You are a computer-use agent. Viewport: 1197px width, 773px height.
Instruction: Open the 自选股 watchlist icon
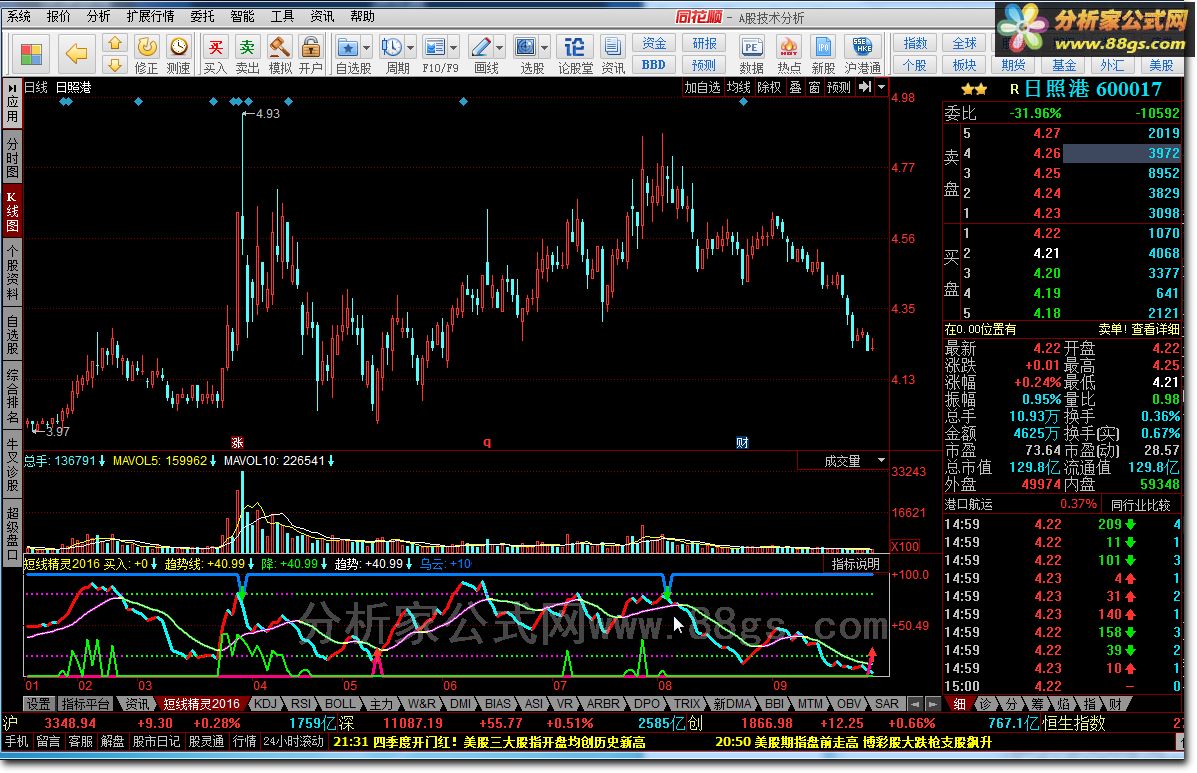348,55
